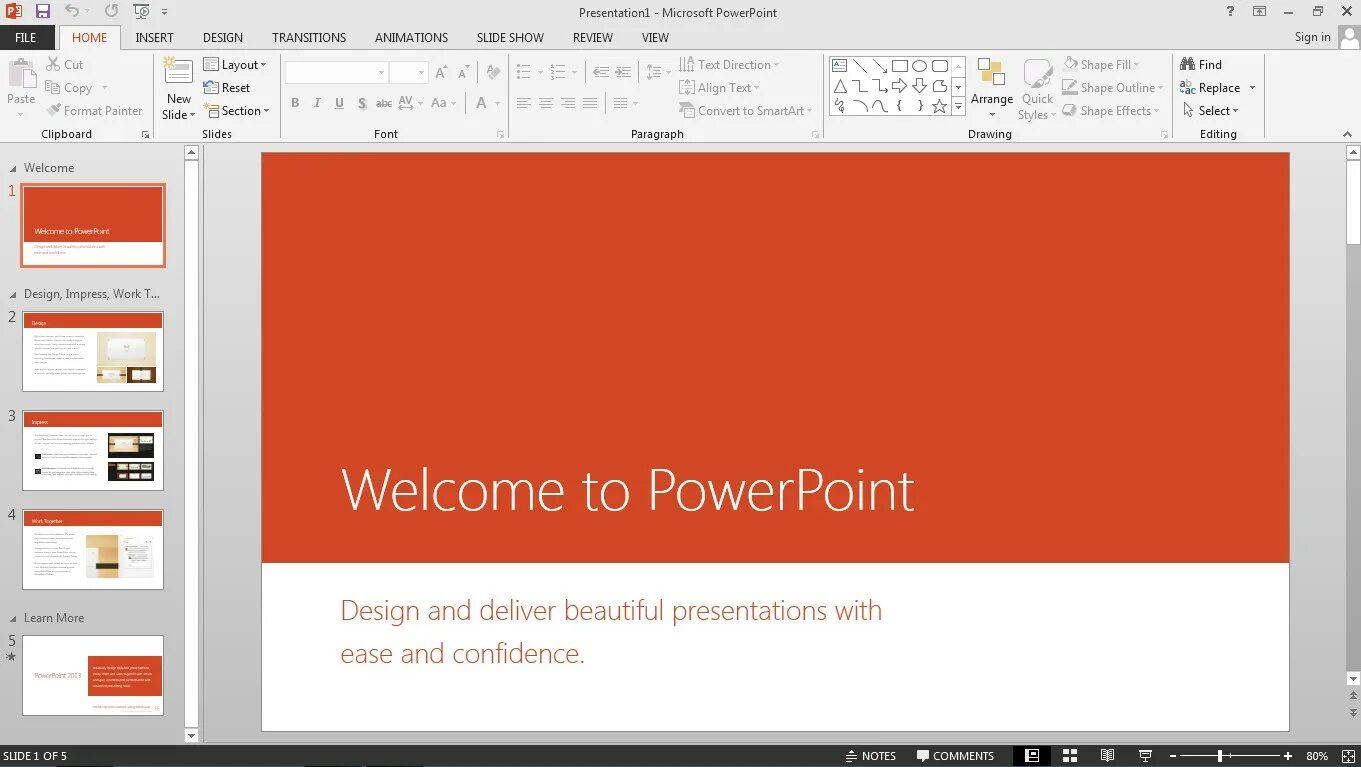This screenshot has height=767, width=1361.
Task: Open the Section dropdown
Action: (237, 111)
